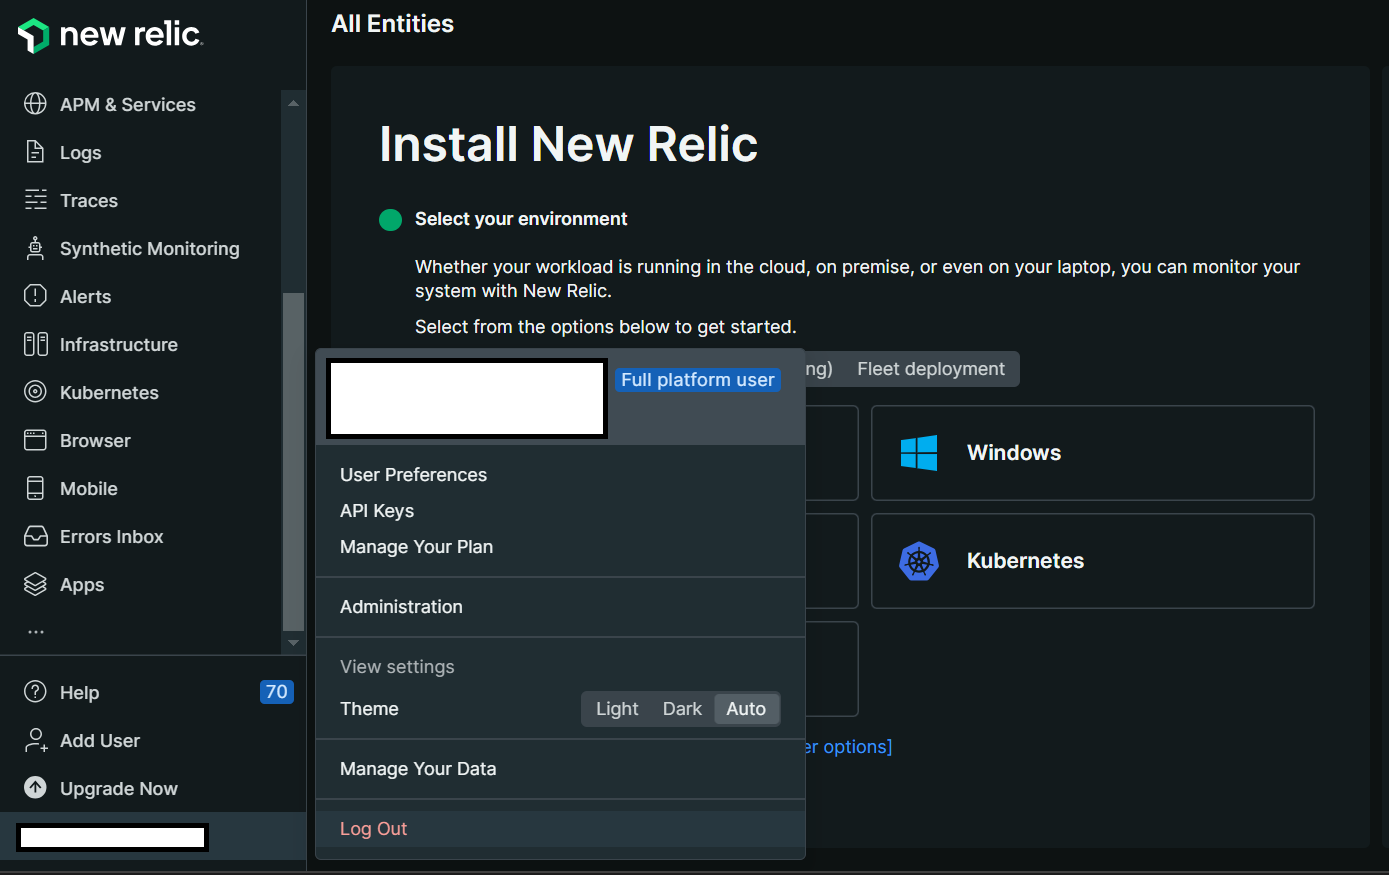Image resolution: width=1389 pixels, height=875 pixels.
Task: Select Manage Your Plan
Action: [416, 547]
